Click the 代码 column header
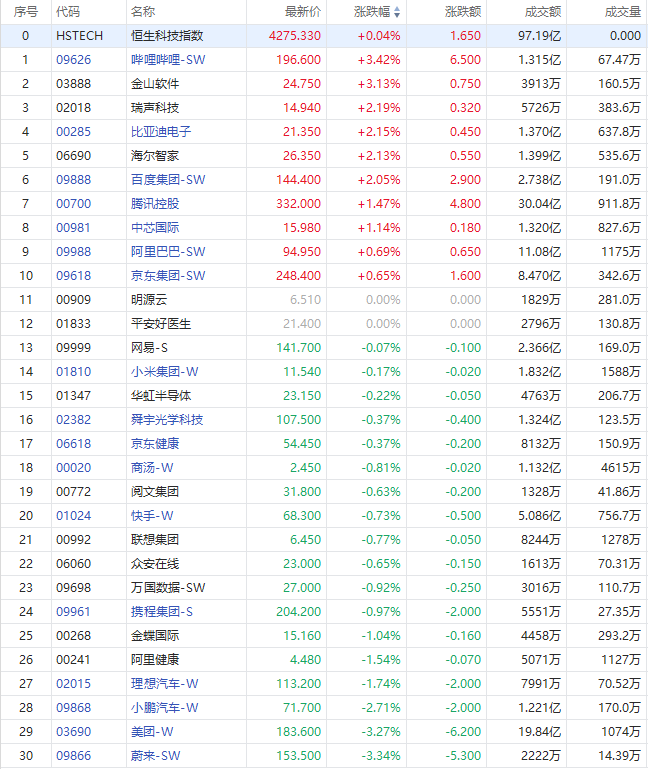Viewport: 648px width, 769px height. click(x=68, y=12)
